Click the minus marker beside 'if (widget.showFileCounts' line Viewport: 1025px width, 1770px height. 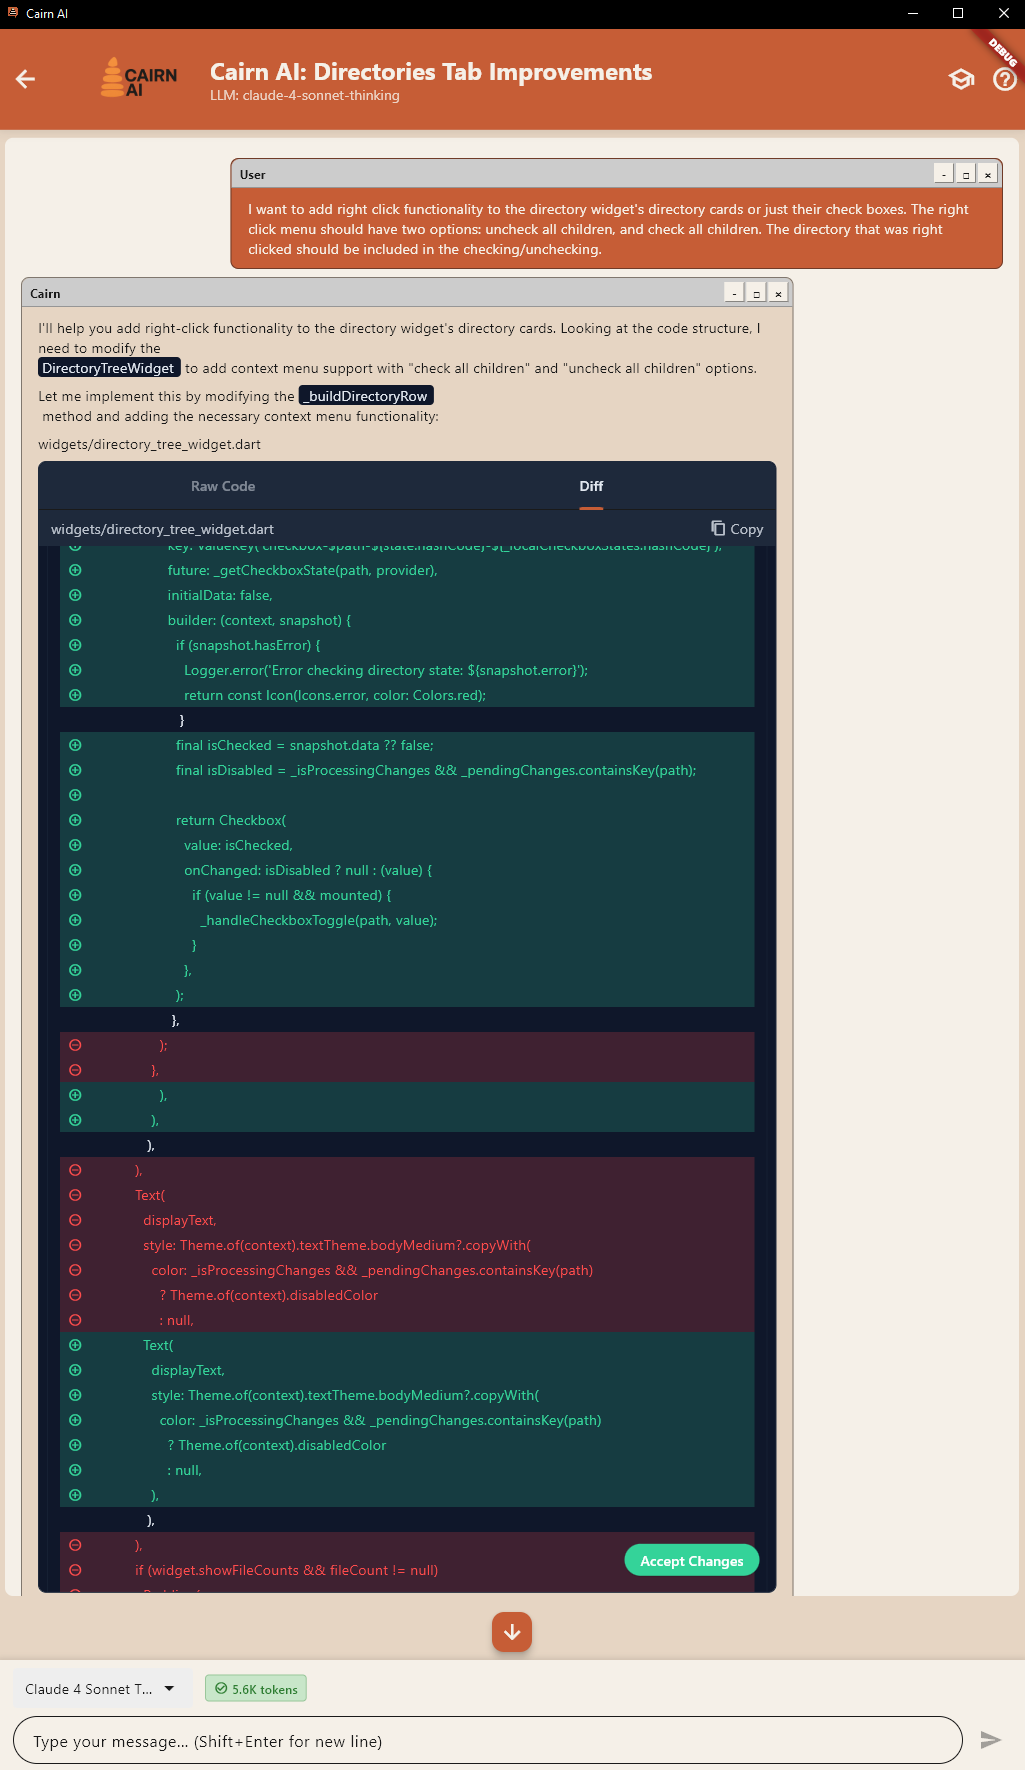75,1570
